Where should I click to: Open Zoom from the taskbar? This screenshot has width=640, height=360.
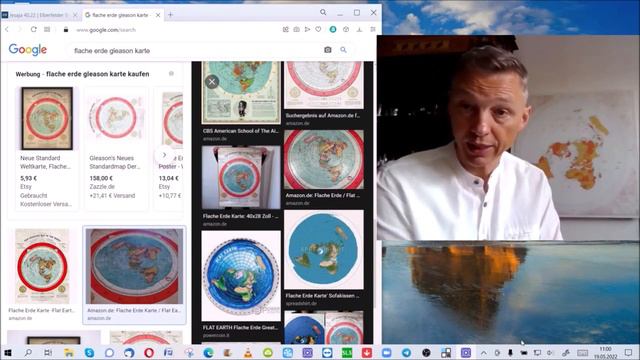[x=386, y=353]
